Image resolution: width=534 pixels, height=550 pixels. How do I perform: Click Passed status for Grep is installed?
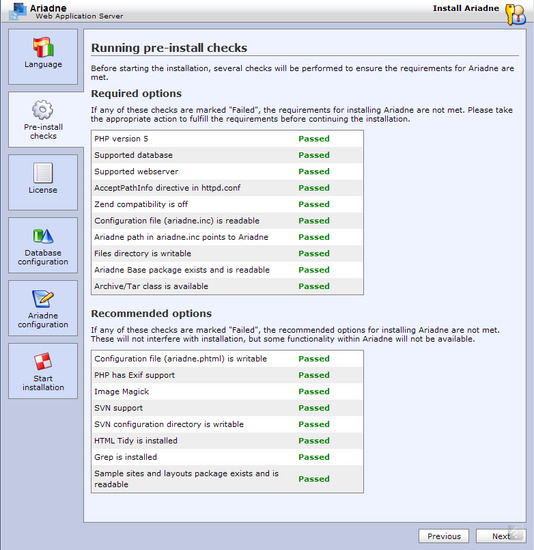click(x=314, y=457)
